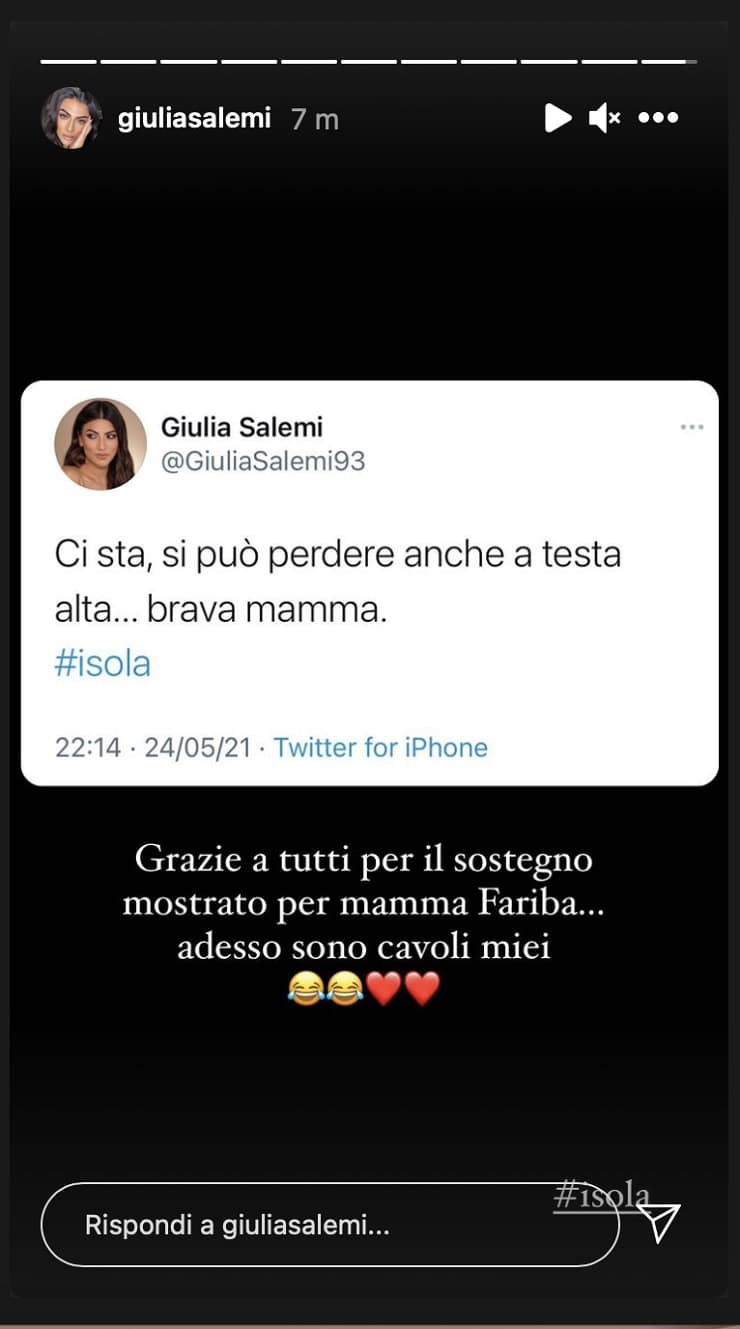Click the 'Twitter for iPhone' link

click(381, 747)
